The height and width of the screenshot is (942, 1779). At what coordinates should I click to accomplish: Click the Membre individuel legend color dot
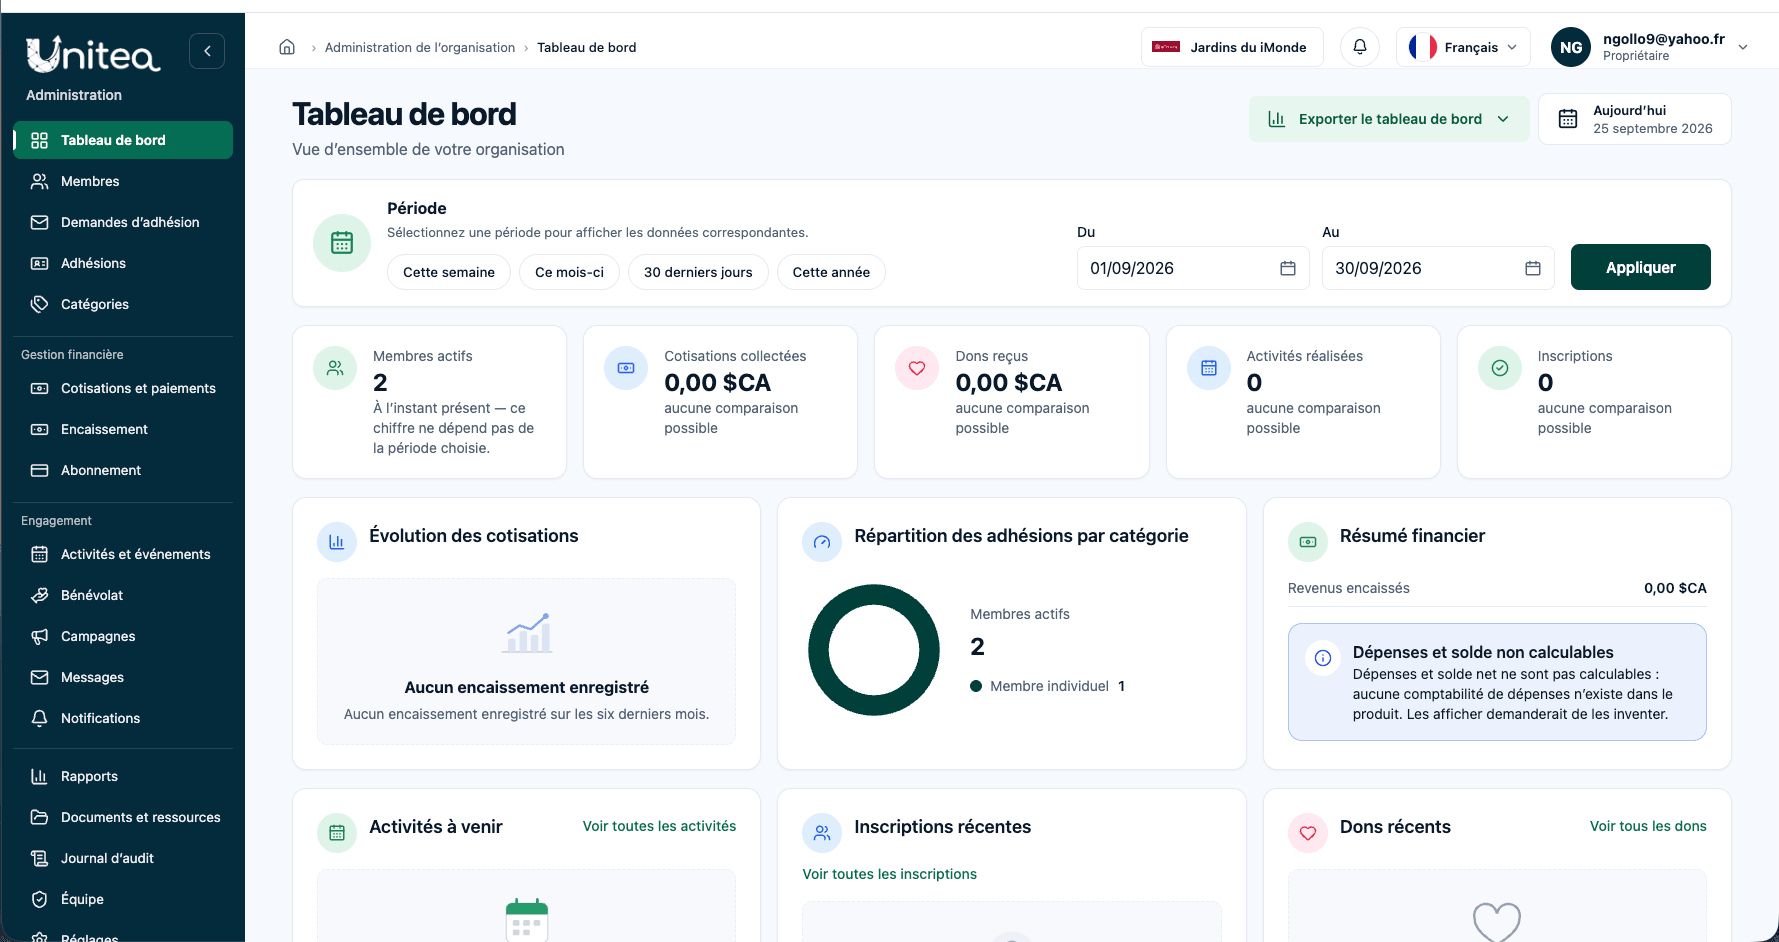(976, 686)
